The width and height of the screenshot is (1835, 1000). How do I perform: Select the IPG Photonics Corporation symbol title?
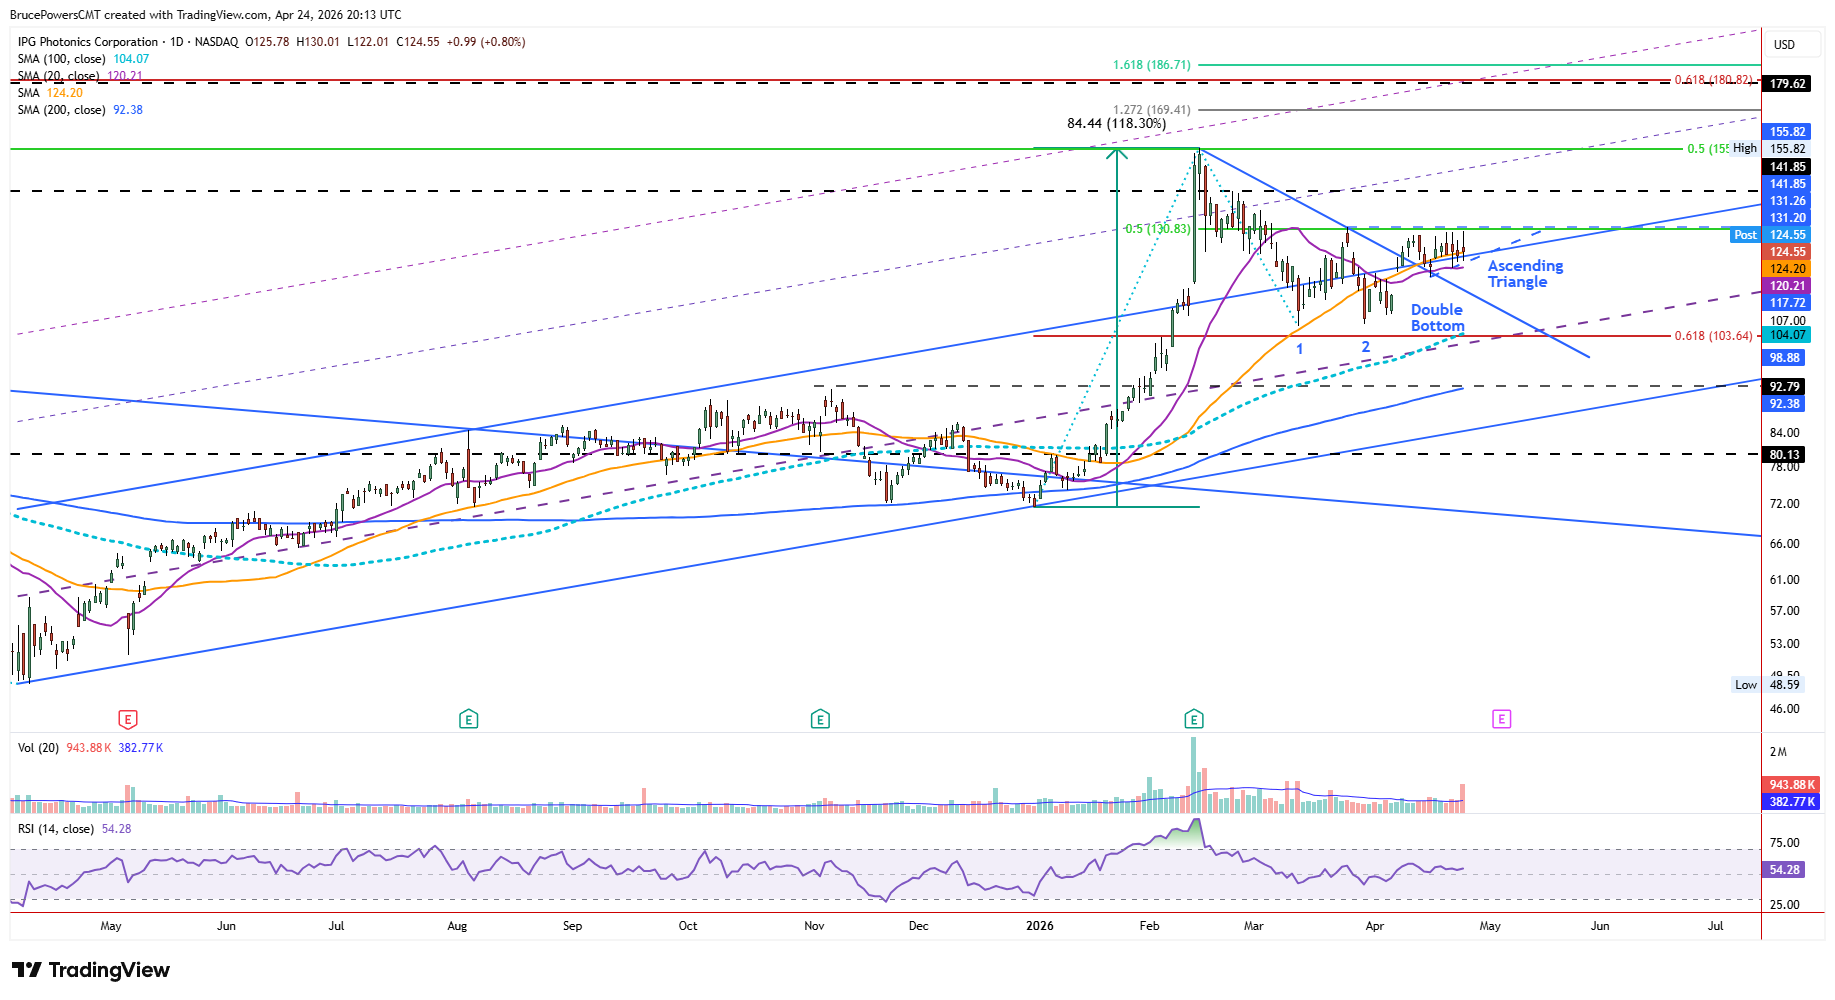tap(88, 42)
